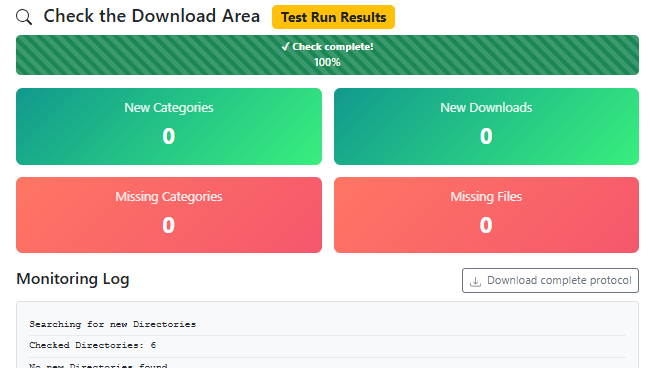Open the Missing Categories card
This screenshot has height=368, width=650.
point(169,215)
